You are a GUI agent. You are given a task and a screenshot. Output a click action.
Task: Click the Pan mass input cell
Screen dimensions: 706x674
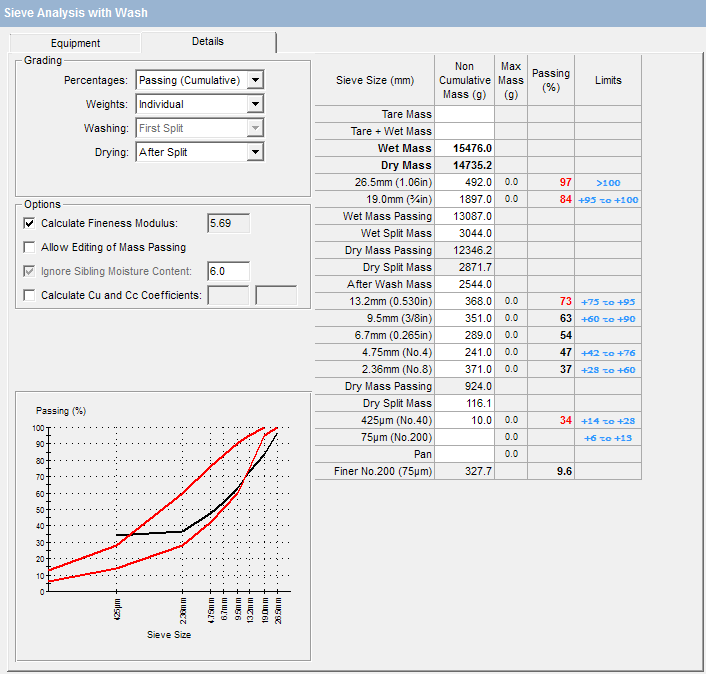point(465,454)
